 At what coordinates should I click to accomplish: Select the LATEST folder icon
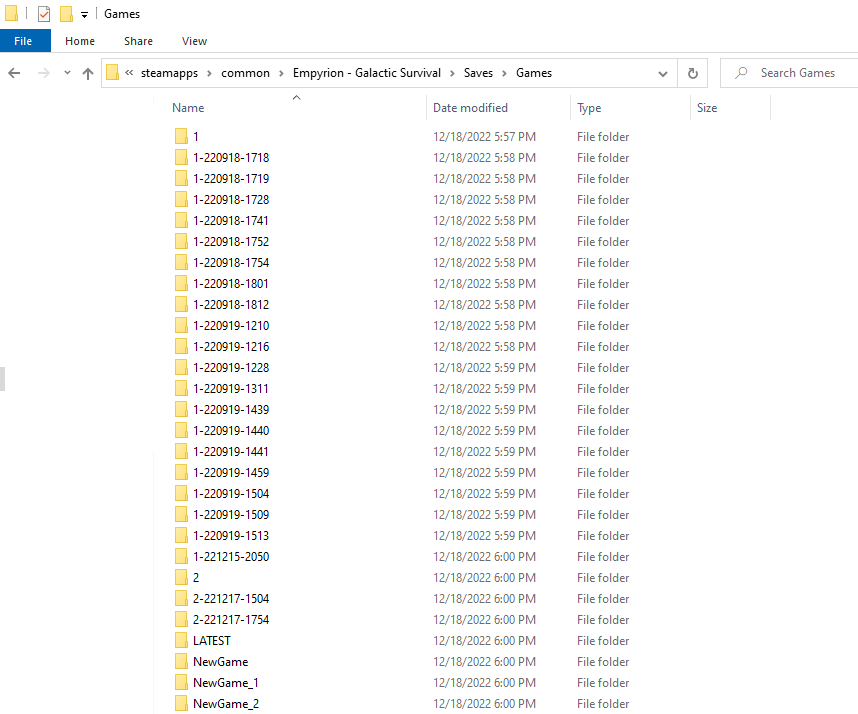[x=181, y=640]
